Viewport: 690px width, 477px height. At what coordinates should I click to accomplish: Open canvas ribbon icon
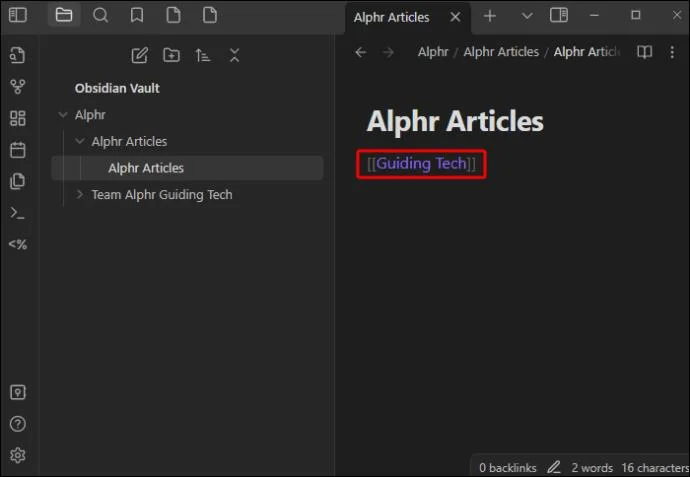(18, 118)
